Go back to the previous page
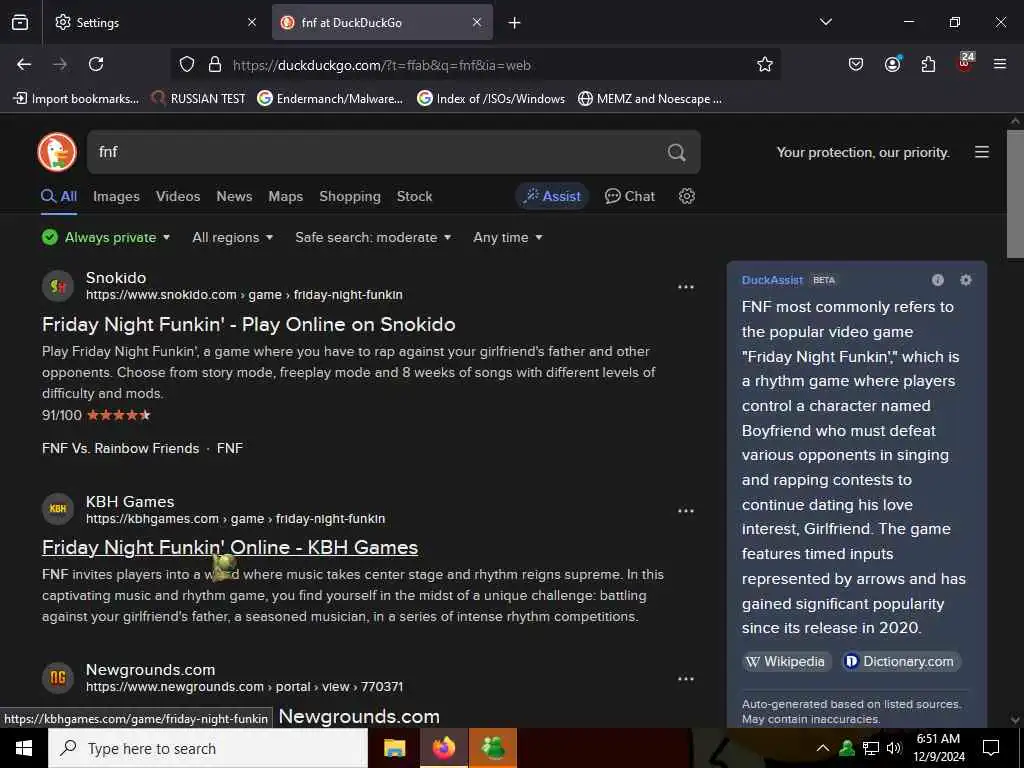 pyautogui.click(x=24, y=64)
